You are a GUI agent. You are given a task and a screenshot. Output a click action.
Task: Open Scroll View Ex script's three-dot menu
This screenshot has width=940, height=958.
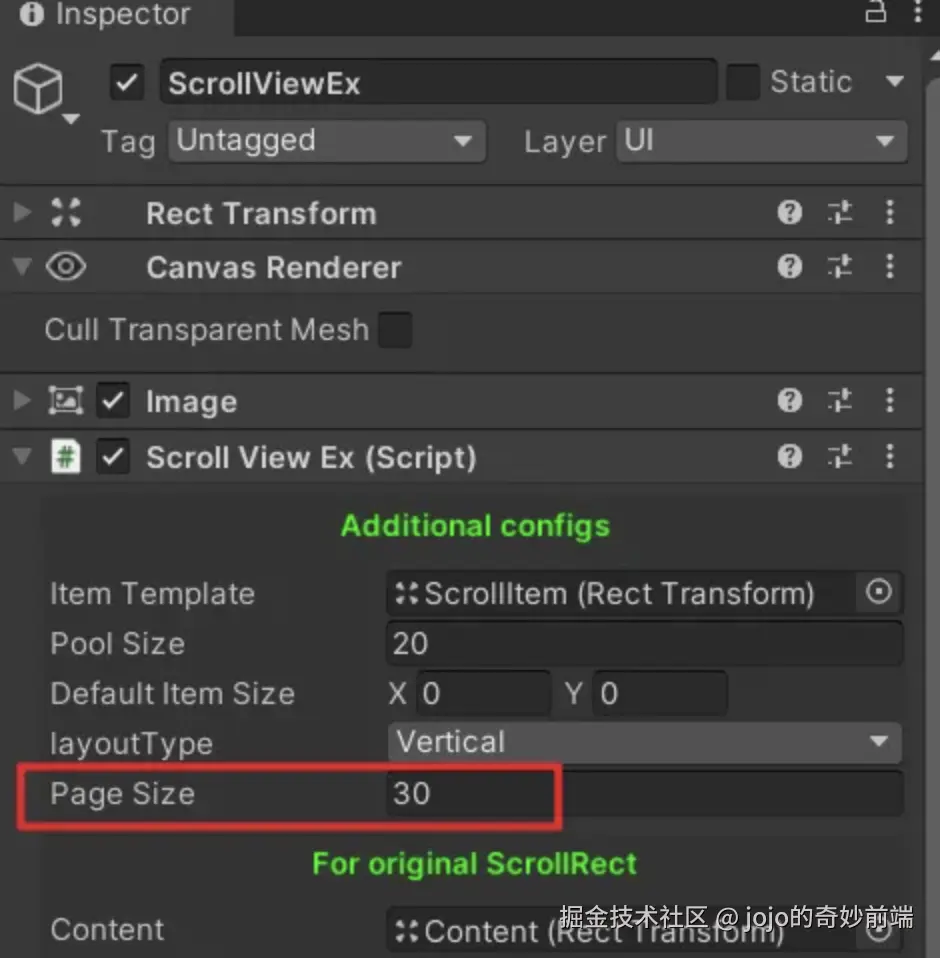click(x=889, y=457)
